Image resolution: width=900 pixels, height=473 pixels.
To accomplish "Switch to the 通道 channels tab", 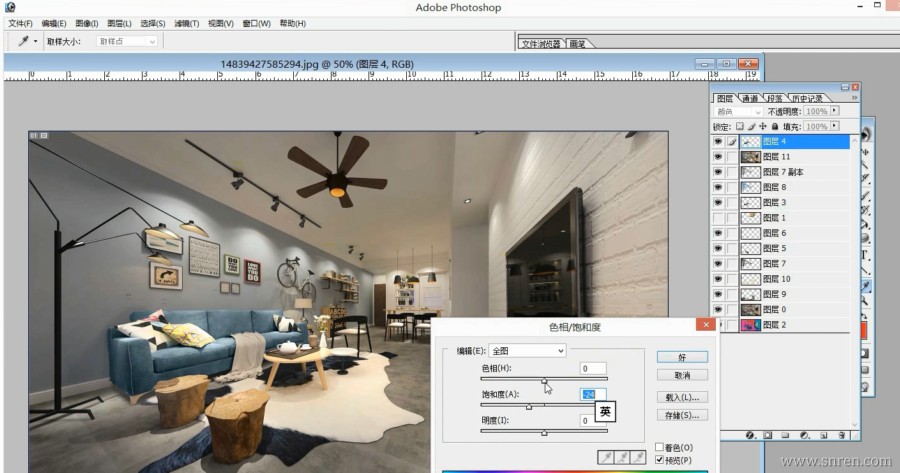I will (750, 98).
